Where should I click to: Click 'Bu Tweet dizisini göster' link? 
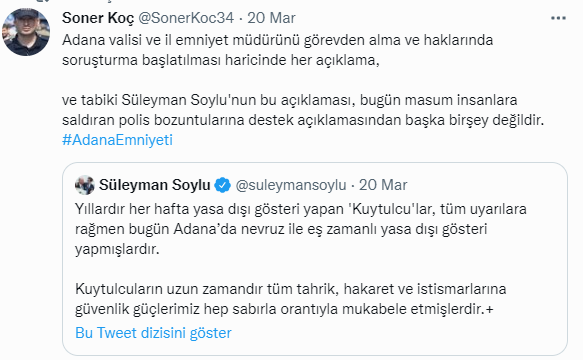pyautogui.click(x=153, y=333)
